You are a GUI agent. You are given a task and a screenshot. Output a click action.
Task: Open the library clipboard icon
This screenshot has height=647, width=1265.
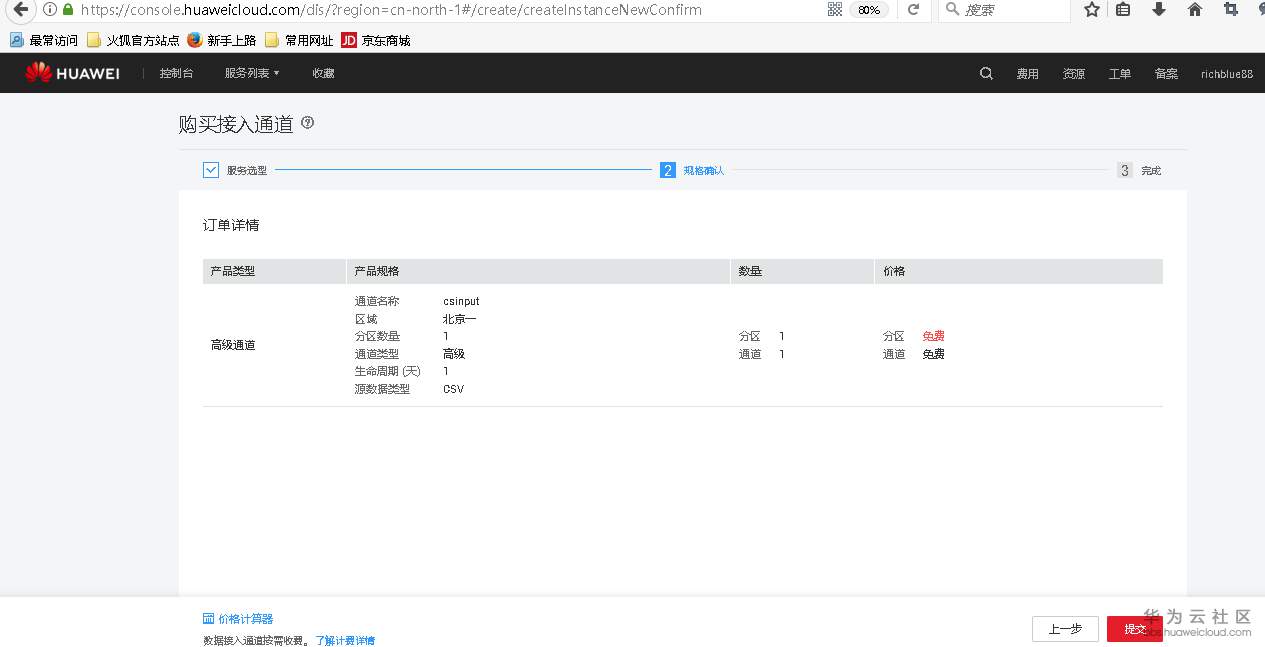pyautogui.click(x=1125, y=11)
